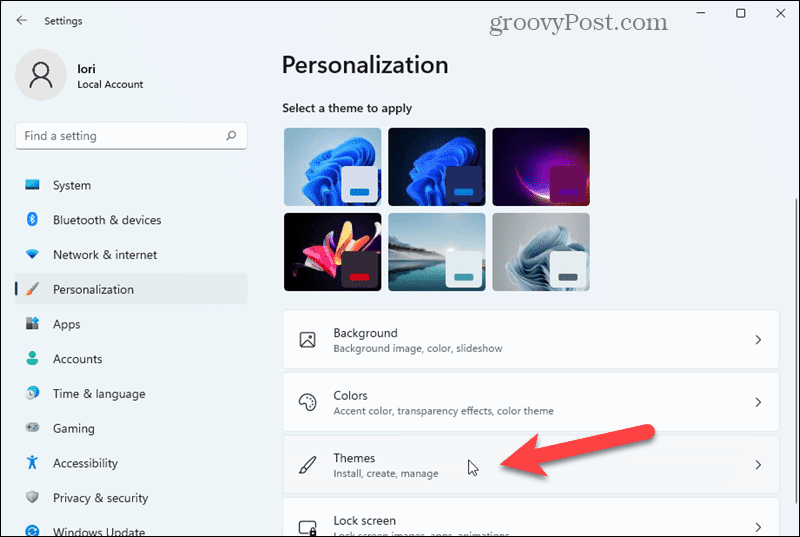
Task: Minimize the Settings window
Action: click(x=701, y=13)
